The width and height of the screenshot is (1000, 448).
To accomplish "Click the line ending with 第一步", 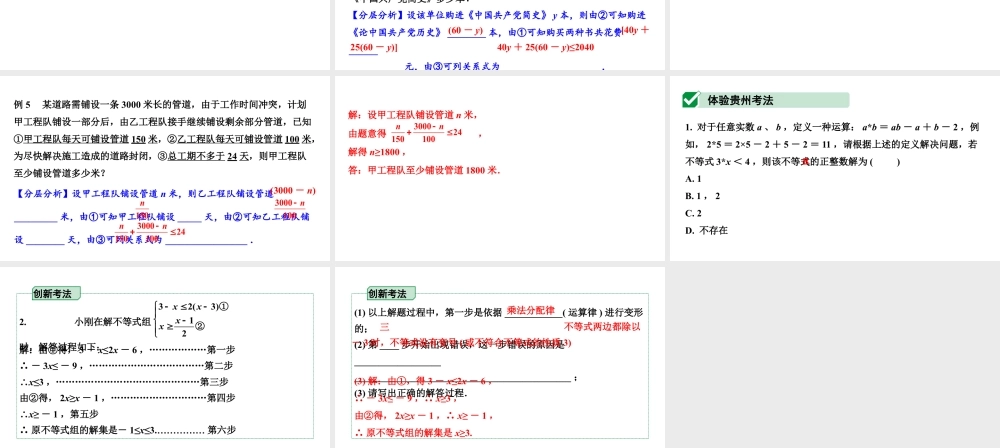I will tap(128, 349).
